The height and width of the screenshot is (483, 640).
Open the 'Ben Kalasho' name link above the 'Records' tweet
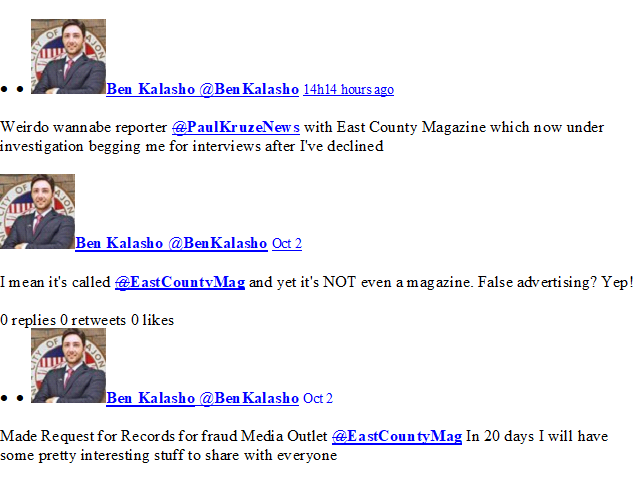[x=151, y=398]
